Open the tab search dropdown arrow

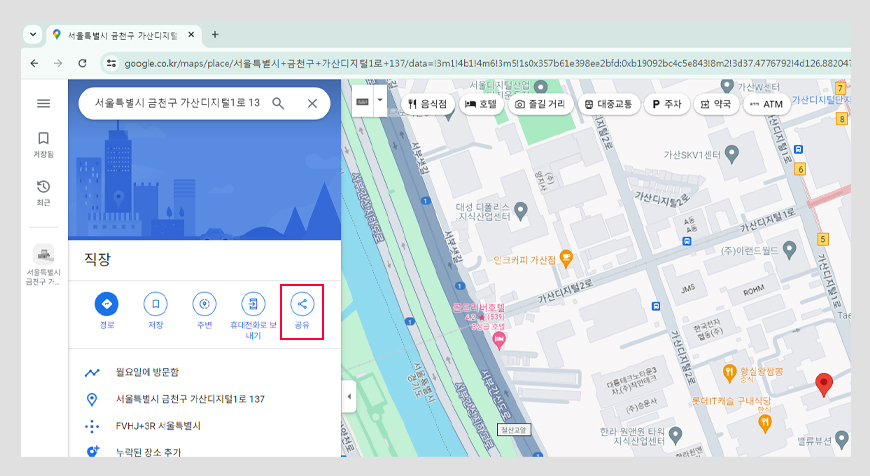33,34
